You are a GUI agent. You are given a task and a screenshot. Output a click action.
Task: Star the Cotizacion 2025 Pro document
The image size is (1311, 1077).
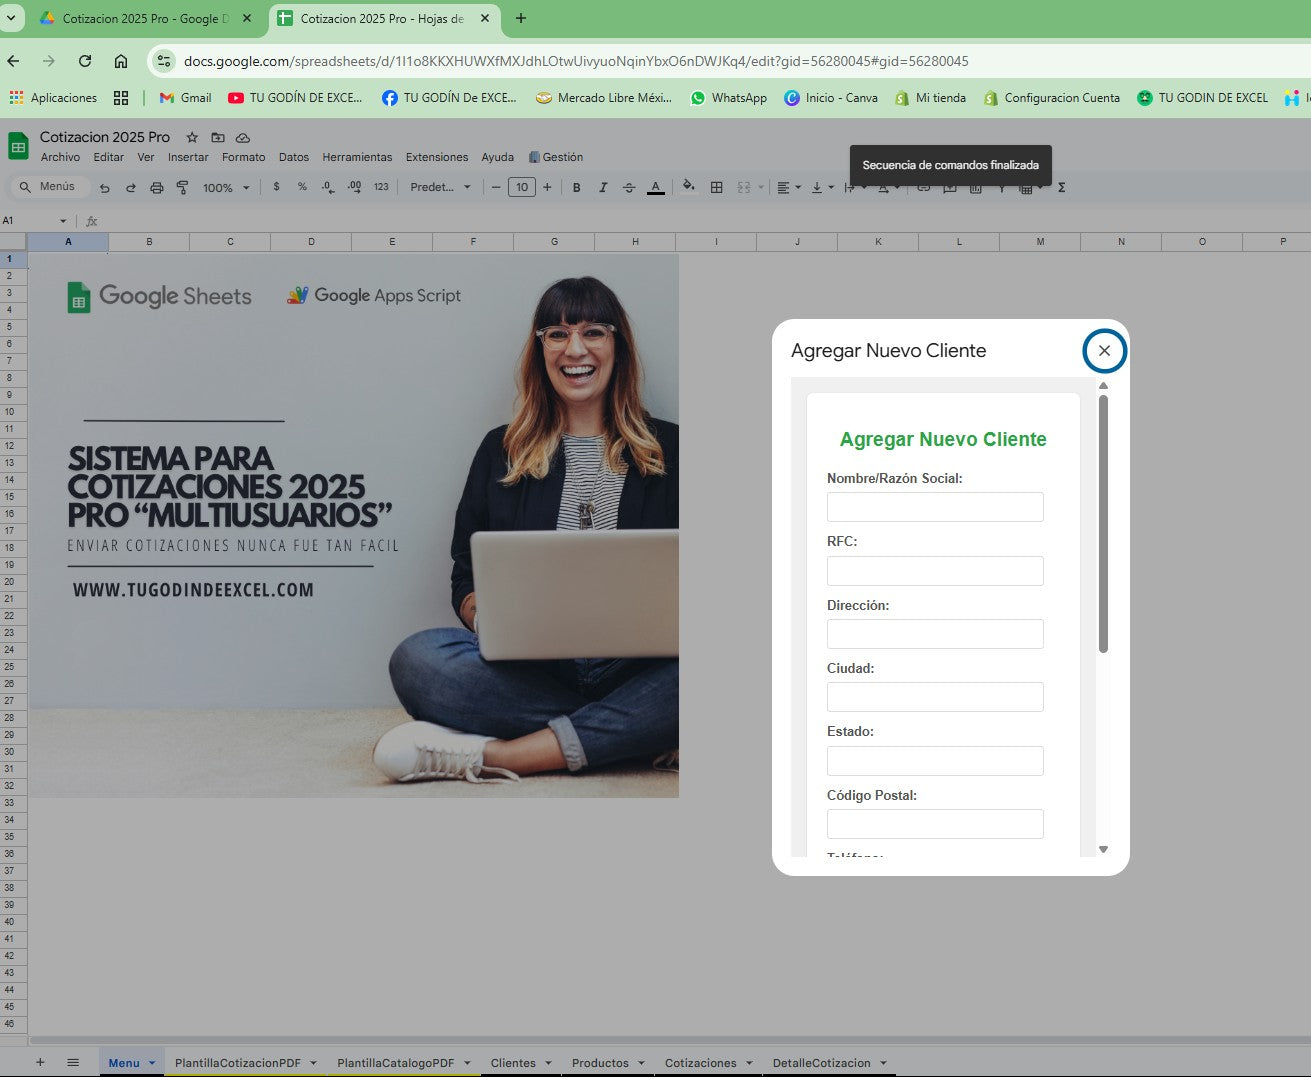click(x=192, y=137)
